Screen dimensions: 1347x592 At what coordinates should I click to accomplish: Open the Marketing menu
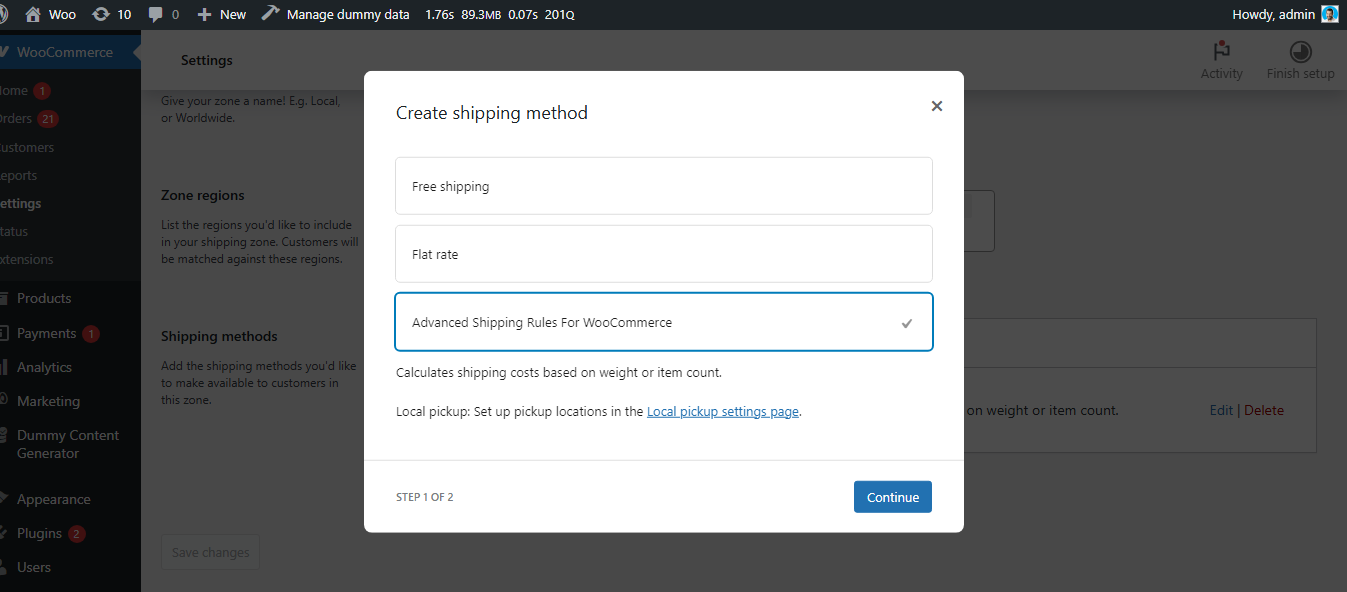[x=48, y=401]
